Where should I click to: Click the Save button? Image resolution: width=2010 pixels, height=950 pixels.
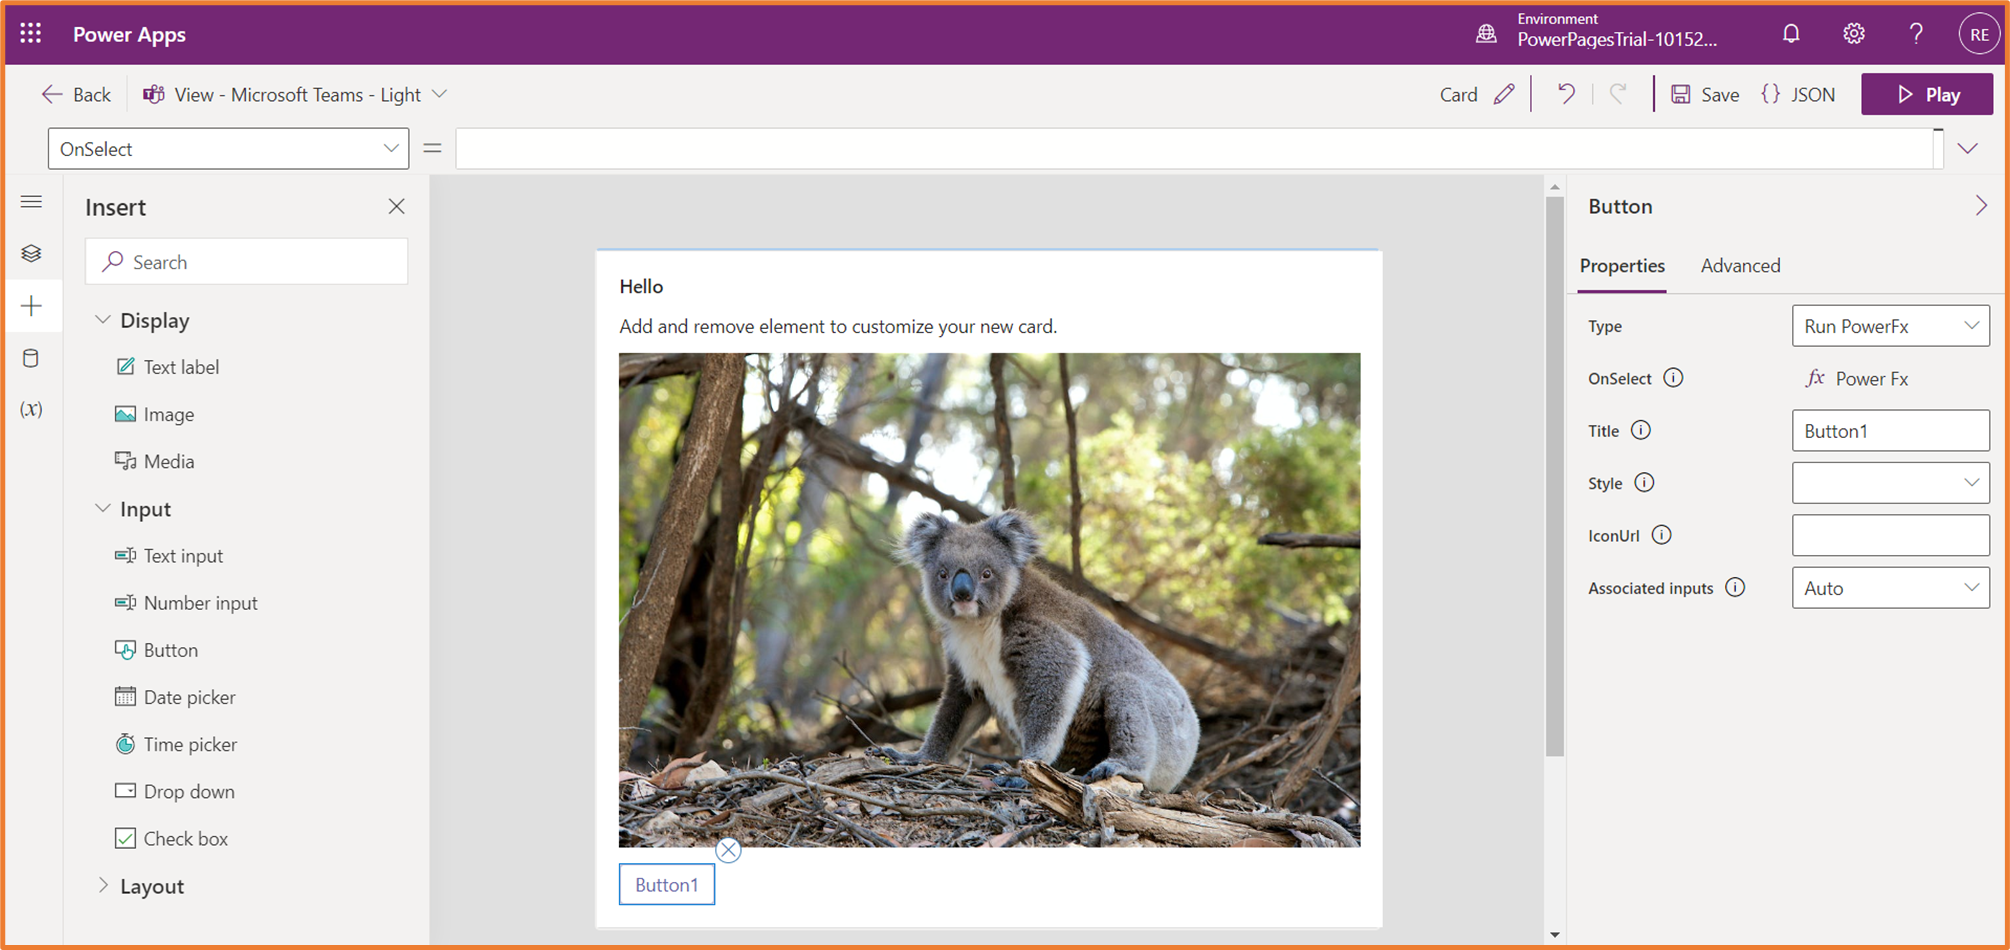[1705, 94]
